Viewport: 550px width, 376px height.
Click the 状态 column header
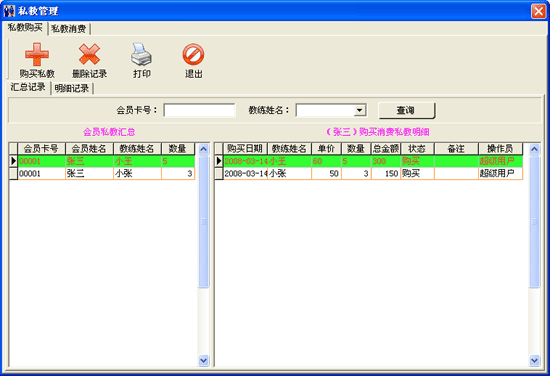coord(417,149)
